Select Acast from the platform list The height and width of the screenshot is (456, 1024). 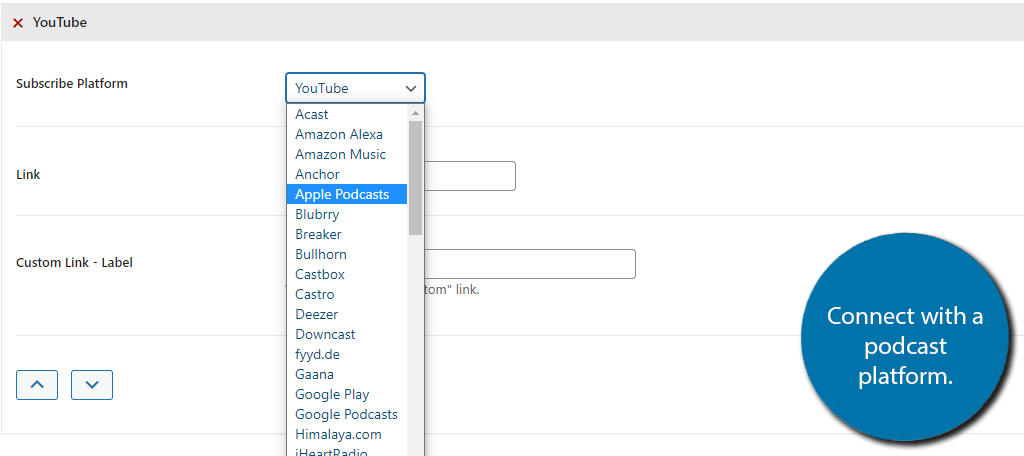[347, 114]
